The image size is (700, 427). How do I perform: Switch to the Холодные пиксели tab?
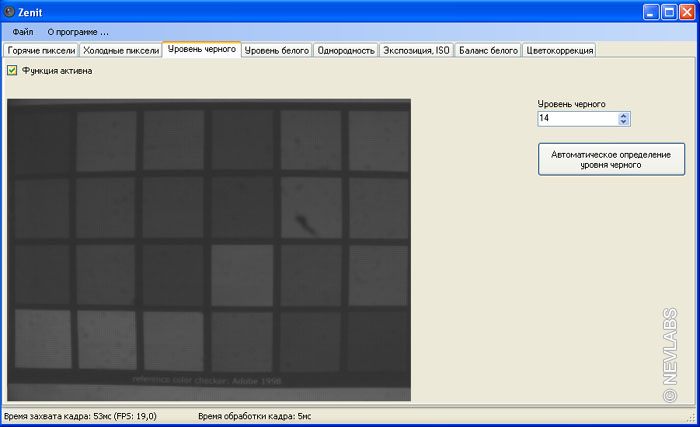[120, 50]
